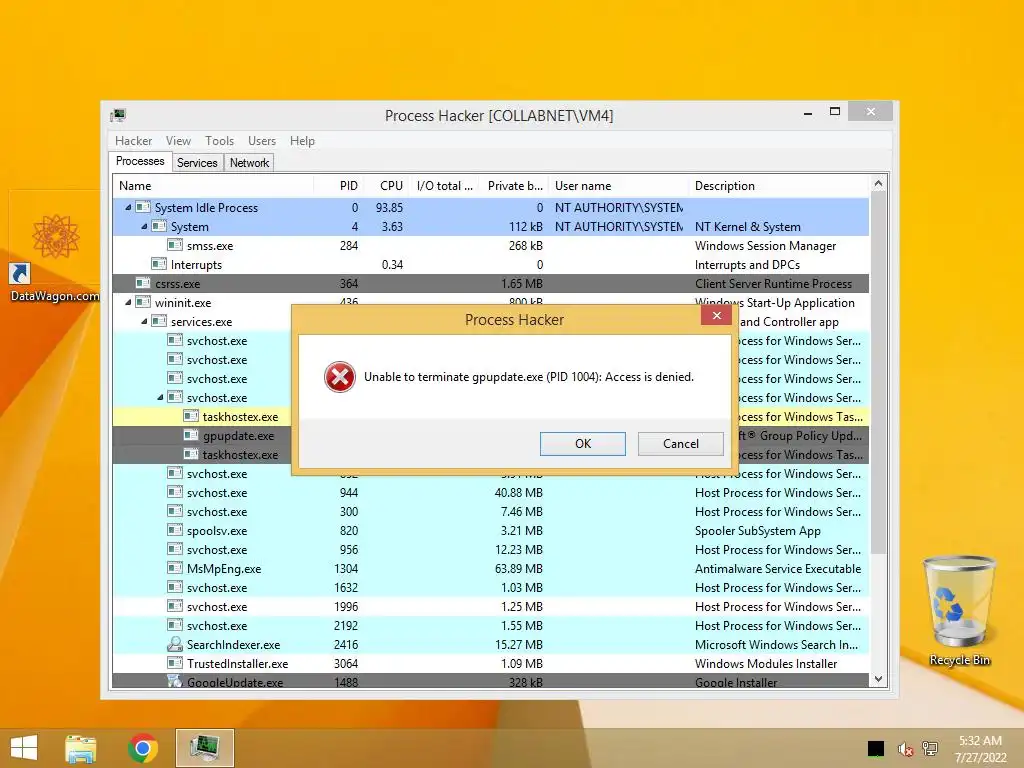1024x768 pixels.
Task: Click the smss.exe process icon
Action: 174,245
